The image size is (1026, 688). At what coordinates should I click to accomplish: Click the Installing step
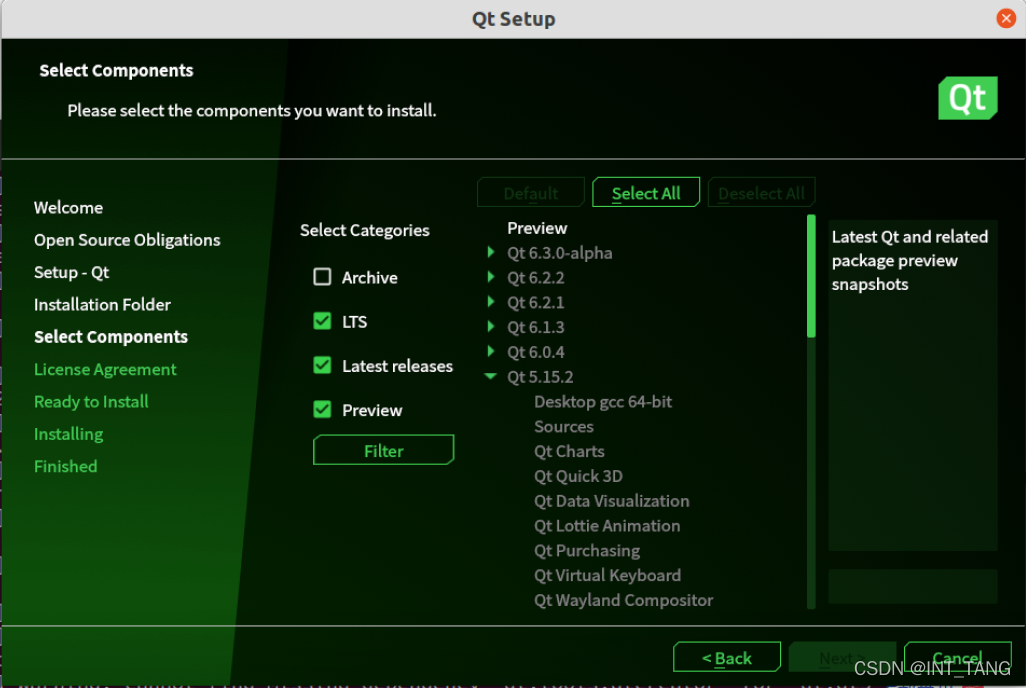68,433
